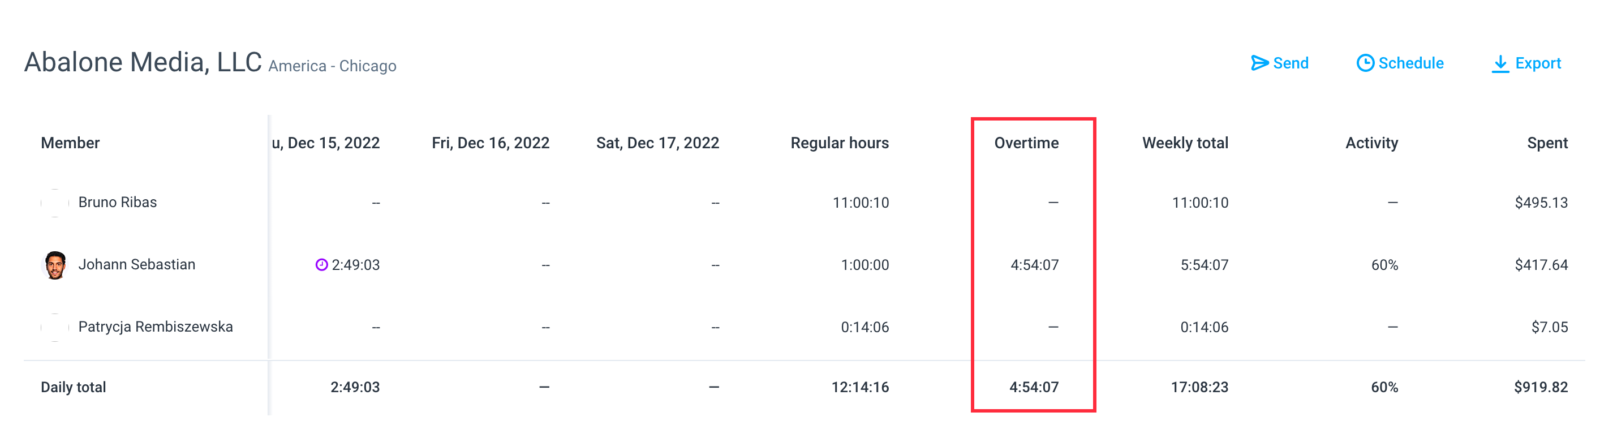1600x438 pixels.
Task: Sort by the Spent column header
Action: click(x=1547, y=143)
